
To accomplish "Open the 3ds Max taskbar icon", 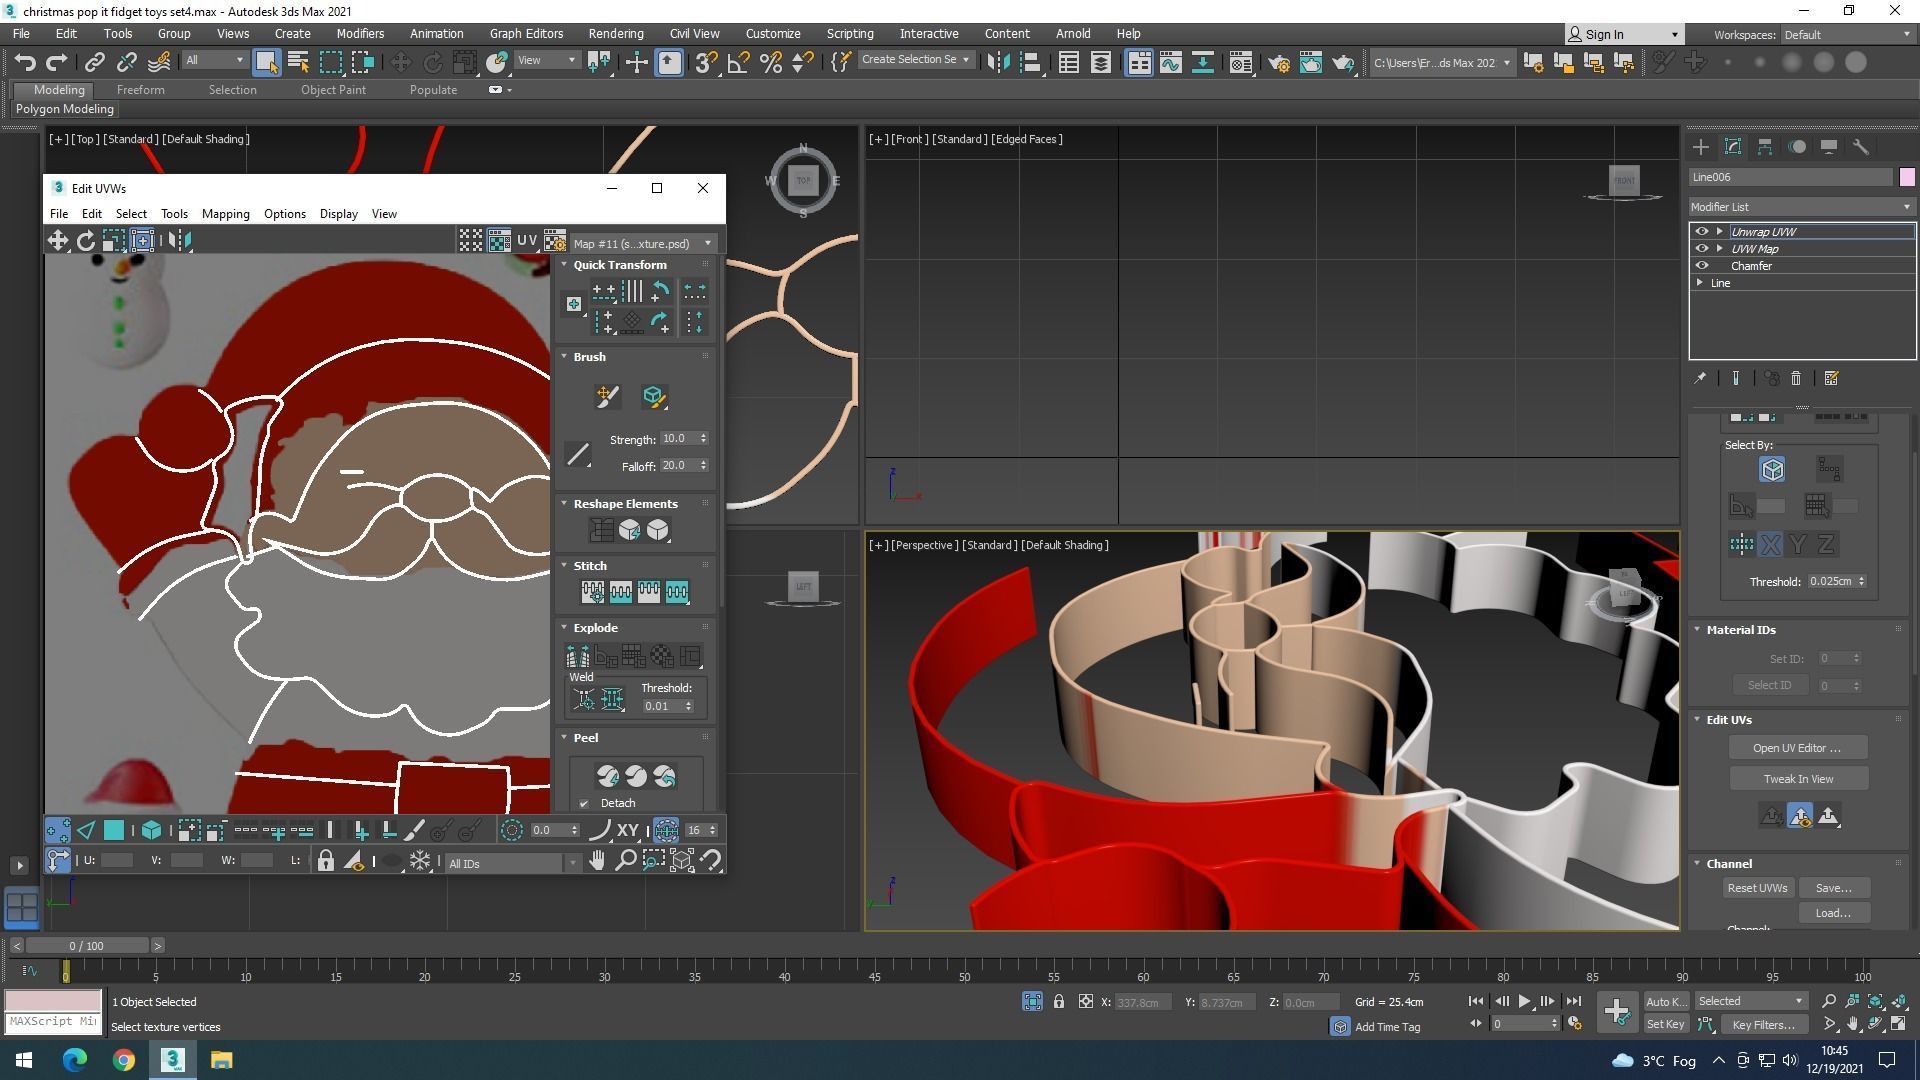I will click(x=172, y=1060).
